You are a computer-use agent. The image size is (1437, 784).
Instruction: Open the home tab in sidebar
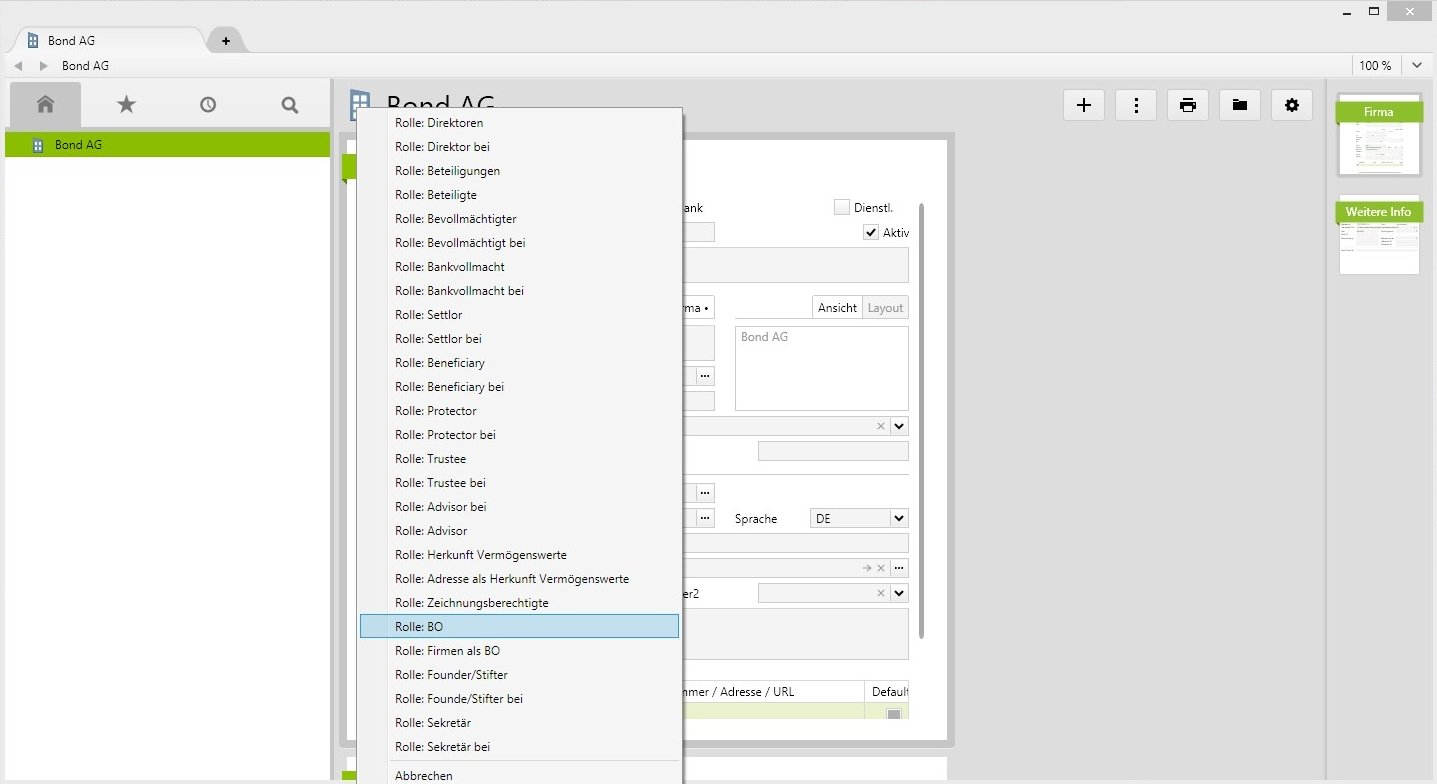(45, 104)
